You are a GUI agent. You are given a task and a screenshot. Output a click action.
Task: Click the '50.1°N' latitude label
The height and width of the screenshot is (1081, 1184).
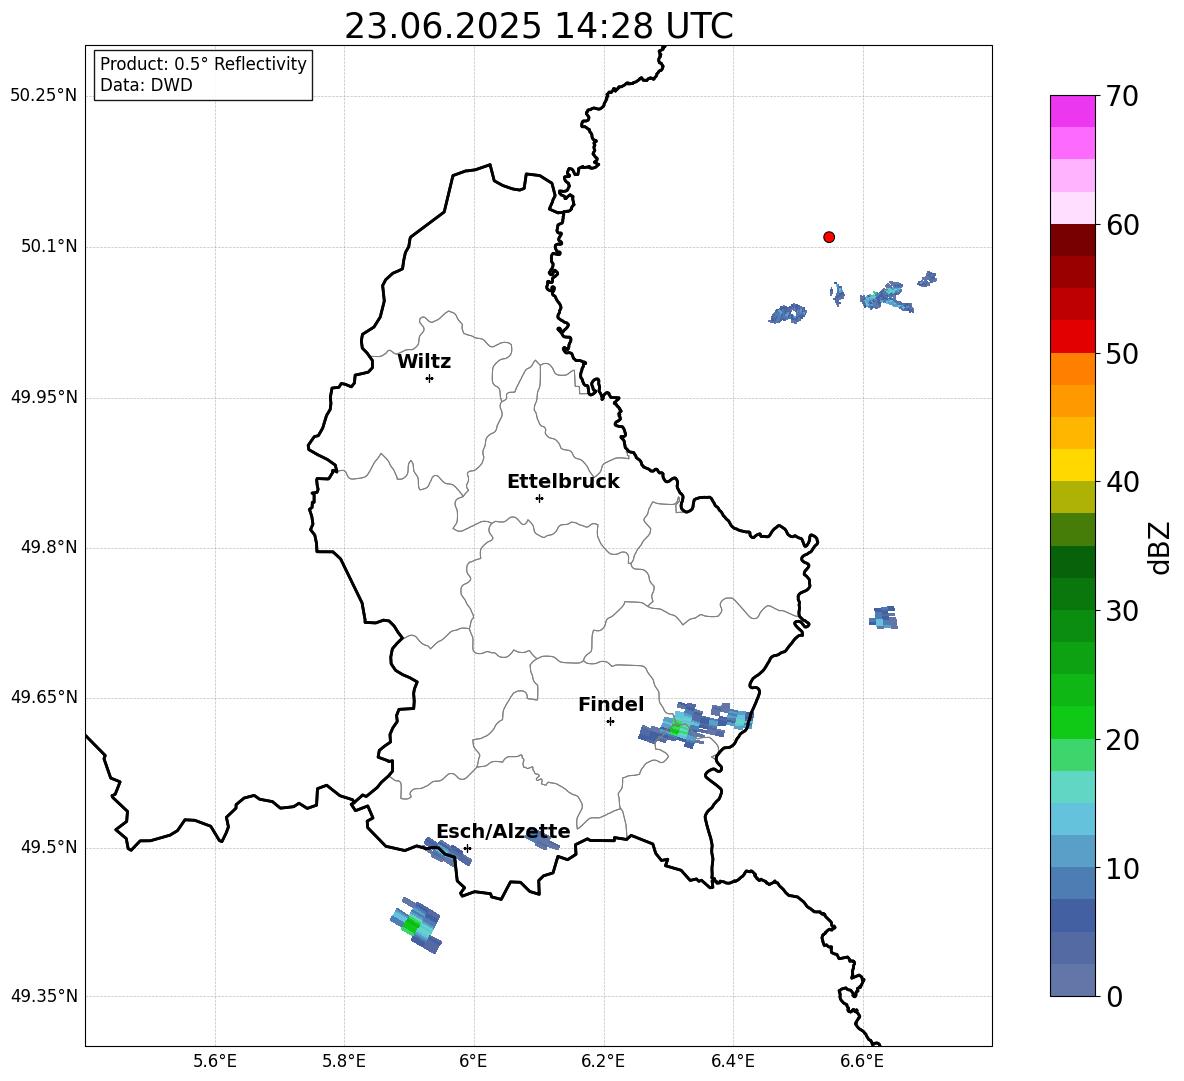point(48,247)
